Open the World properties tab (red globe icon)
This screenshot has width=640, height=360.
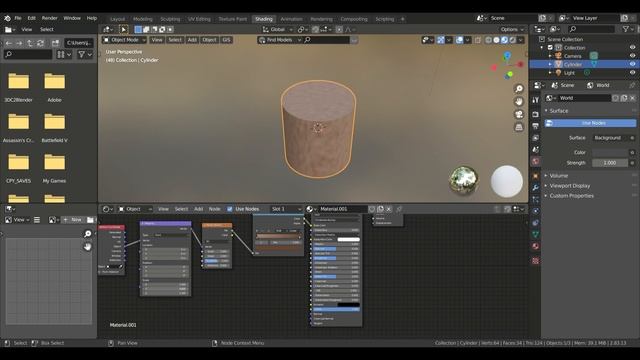[536, 162]
